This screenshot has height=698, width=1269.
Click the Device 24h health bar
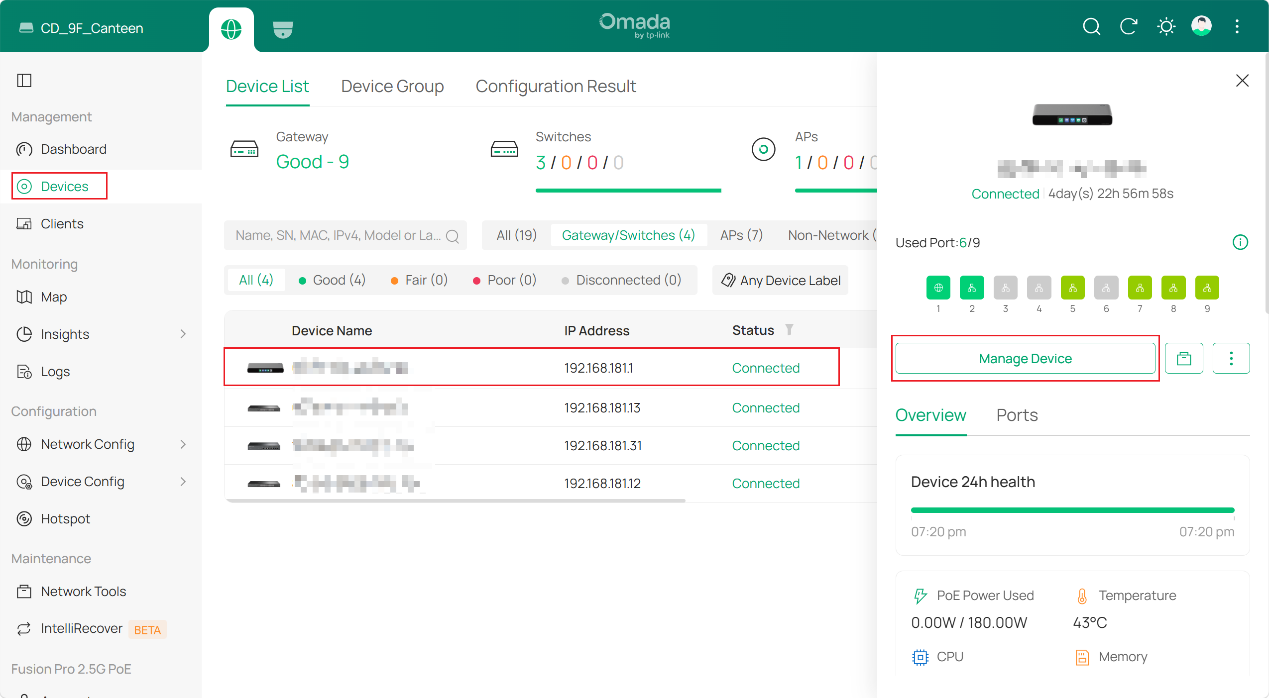[1072, 510]
